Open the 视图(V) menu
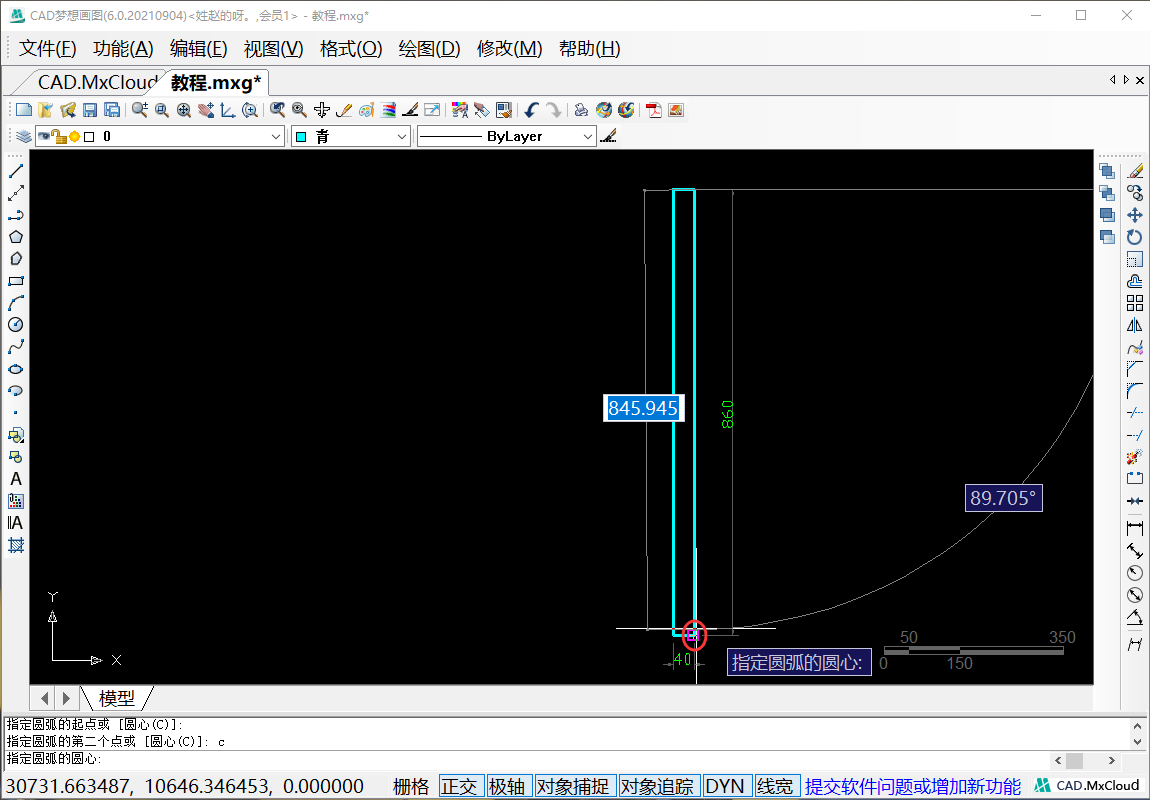Screen dimensions: 1150x800 (x=274, y=48)
